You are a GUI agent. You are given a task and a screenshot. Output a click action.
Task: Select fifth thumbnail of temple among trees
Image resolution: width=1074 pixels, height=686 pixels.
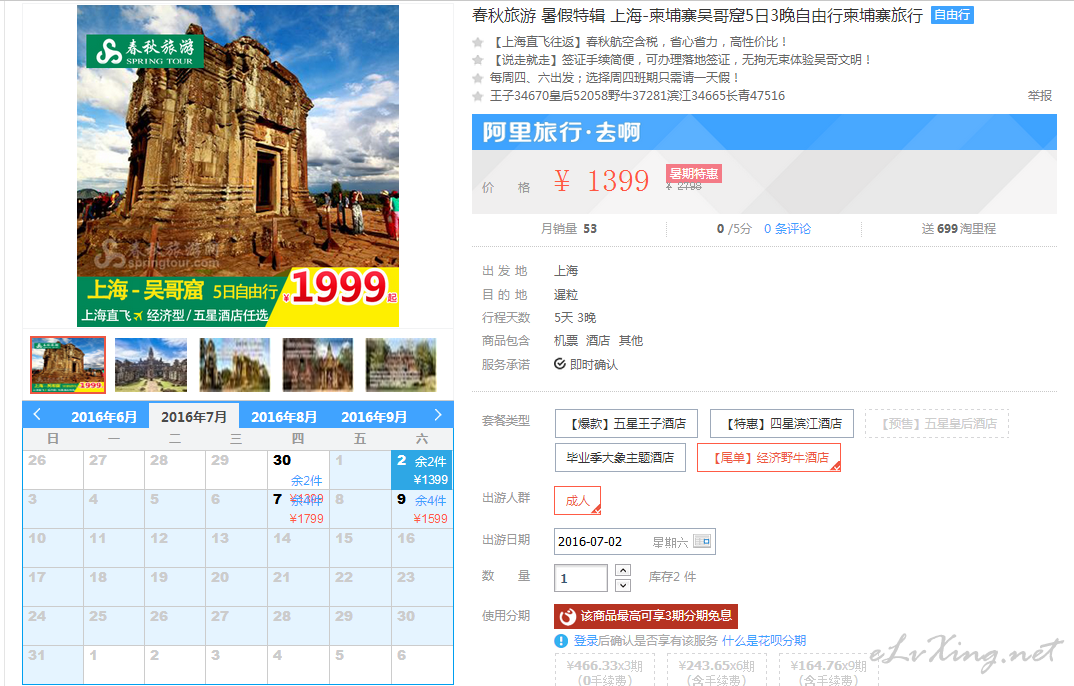click(x=401, y=365)
